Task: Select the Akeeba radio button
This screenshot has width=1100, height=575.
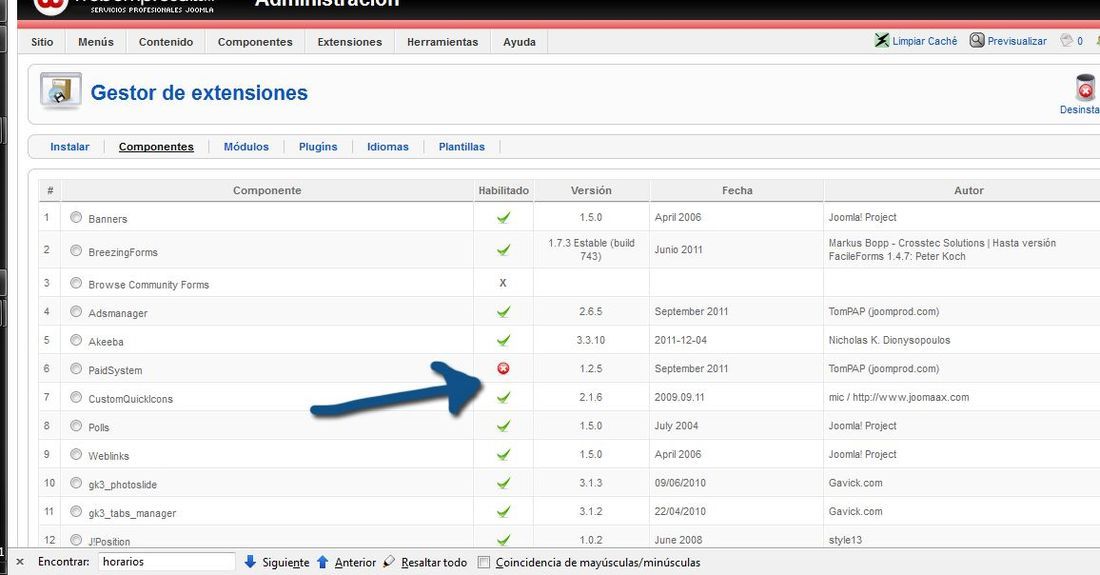Action: 76,340
